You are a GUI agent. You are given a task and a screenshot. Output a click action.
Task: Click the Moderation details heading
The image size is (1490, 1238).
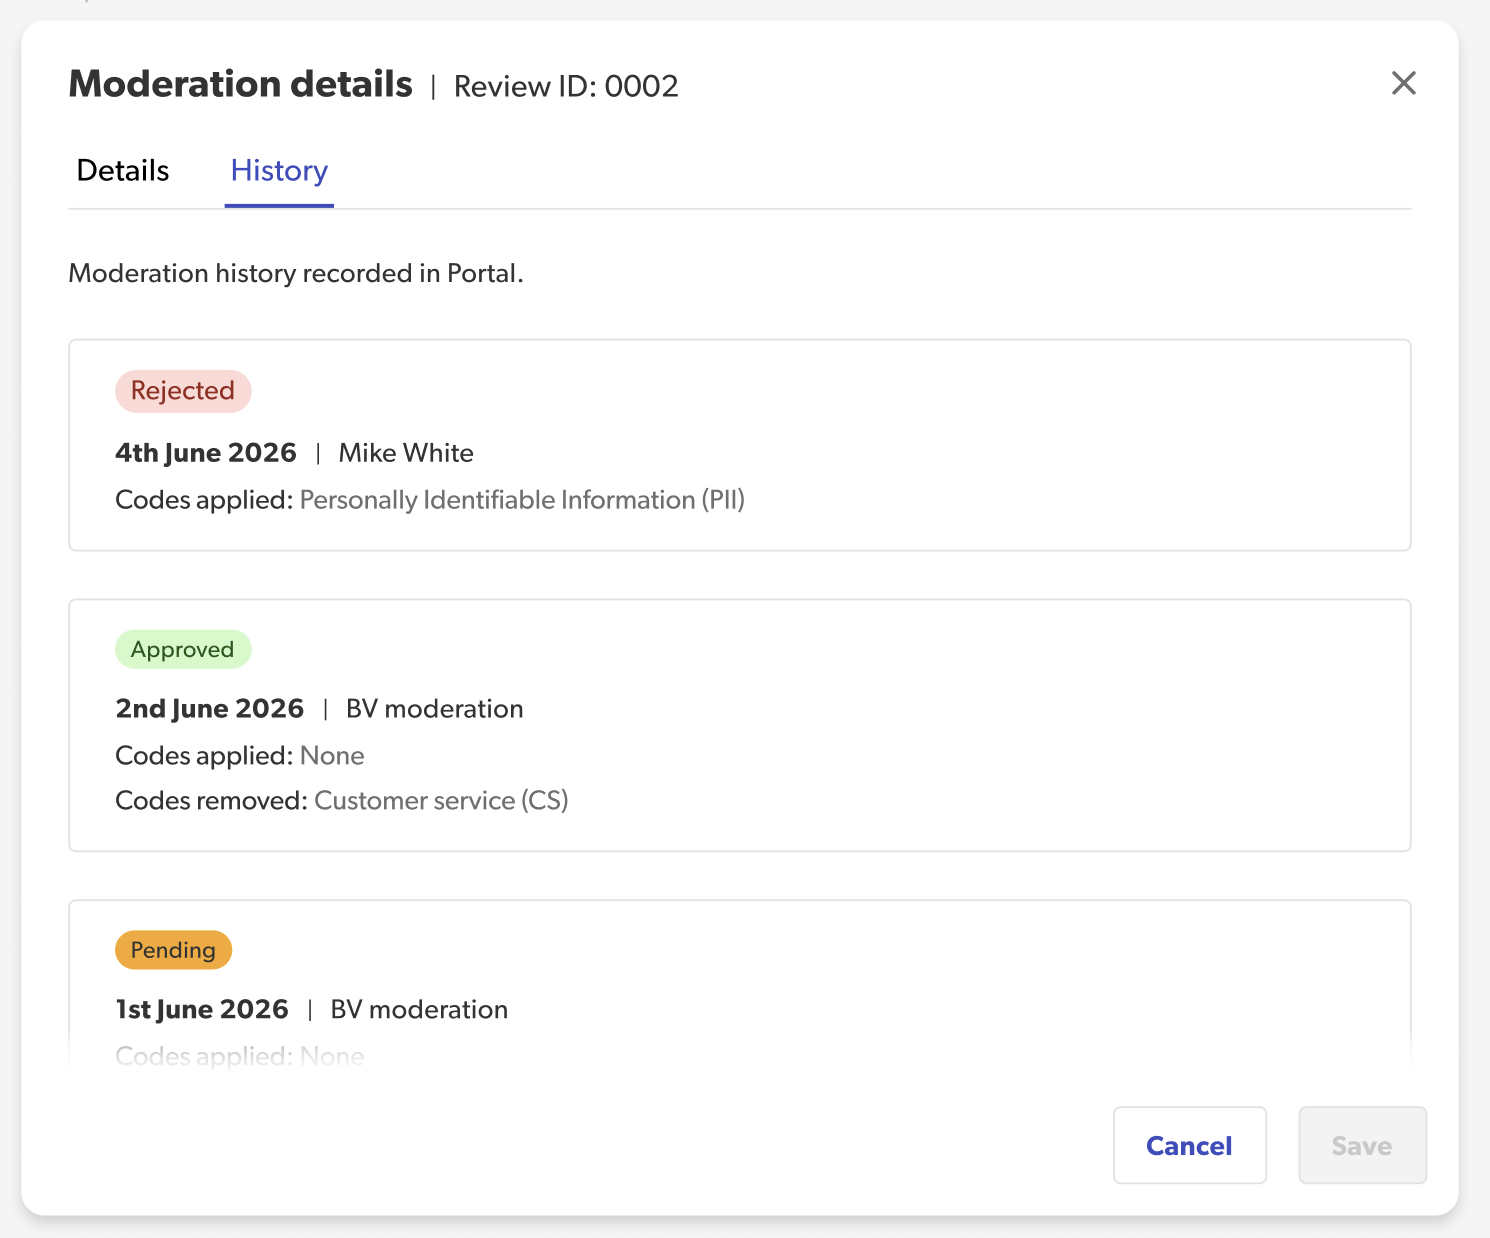241,84
